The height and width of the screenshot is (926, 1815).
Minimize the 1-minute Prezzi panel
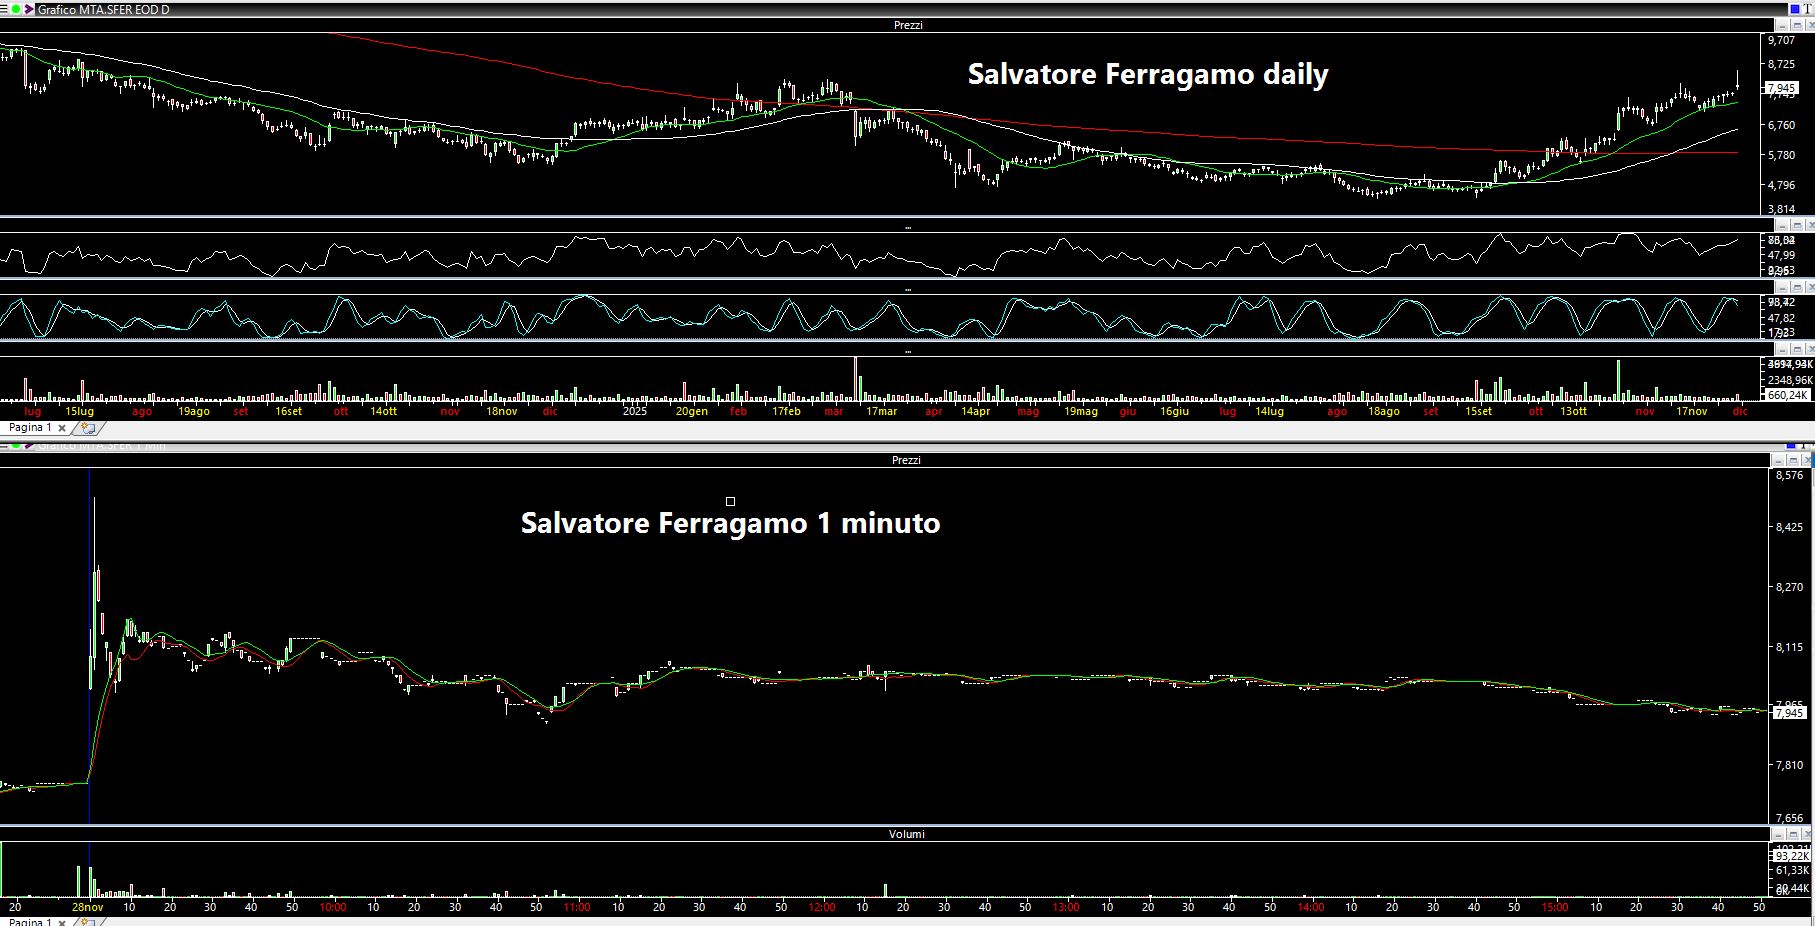pos(1779,460)
